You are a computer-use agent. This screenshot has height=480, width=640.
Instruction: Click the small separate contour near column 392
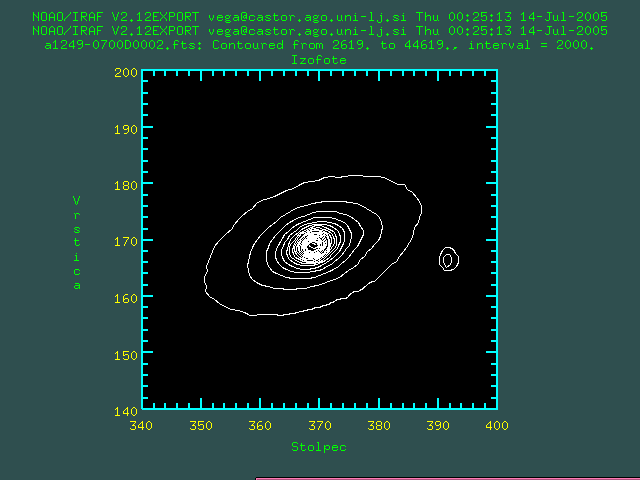click(449, 259)
